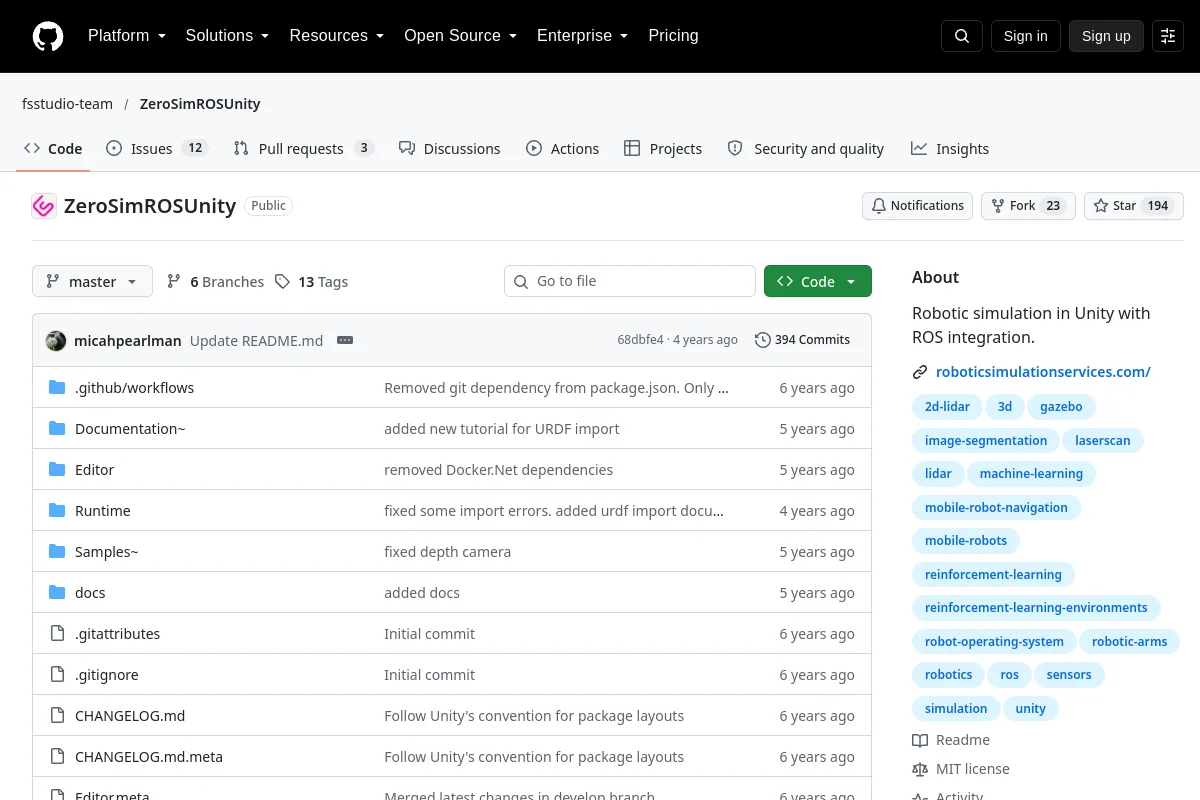Star the repository
The image size is (1200, 800).
pos(1133,206)
